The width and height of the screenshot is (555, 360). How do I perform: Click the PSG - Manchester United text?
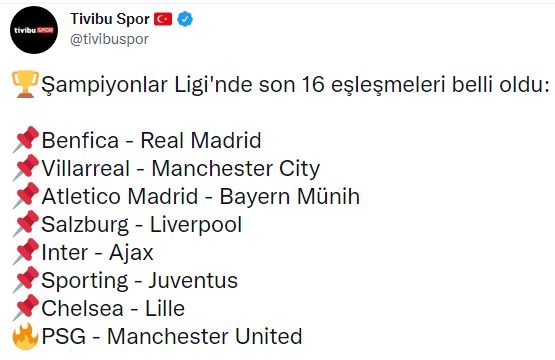pos(172,336)
